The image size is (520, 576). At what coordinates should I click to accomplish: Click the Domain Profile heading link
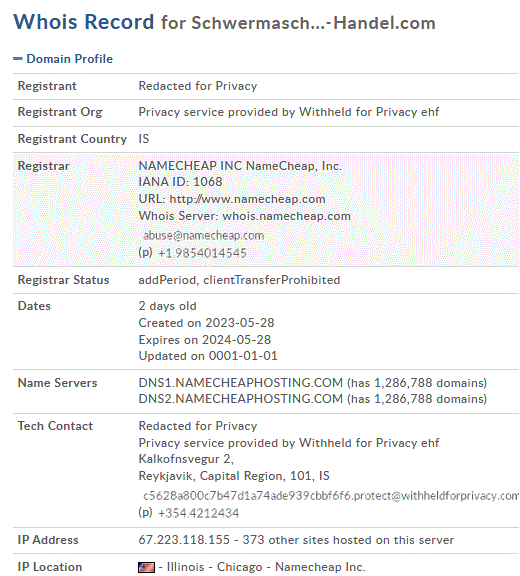[x=69, y=59]
